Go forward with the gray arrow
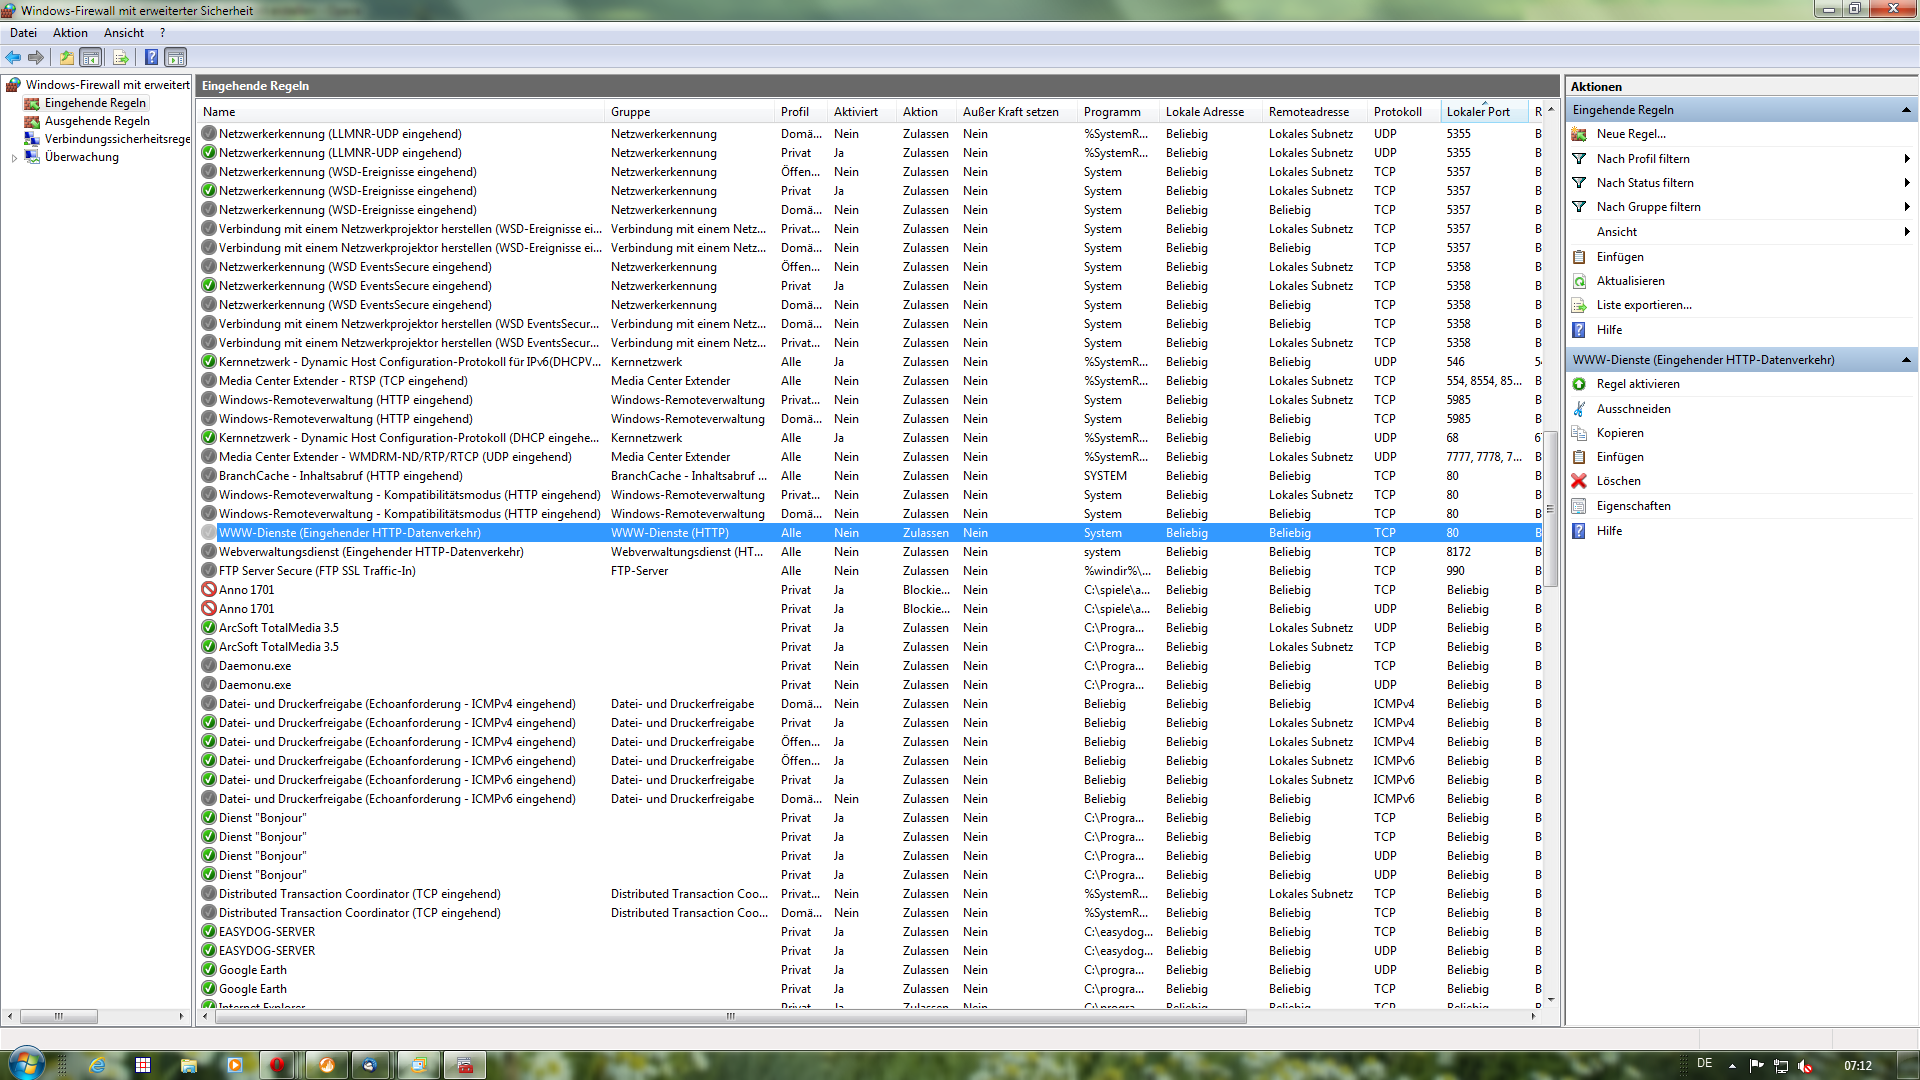Viewport: 1920px width, 1080px height. [x=36, y=58]
